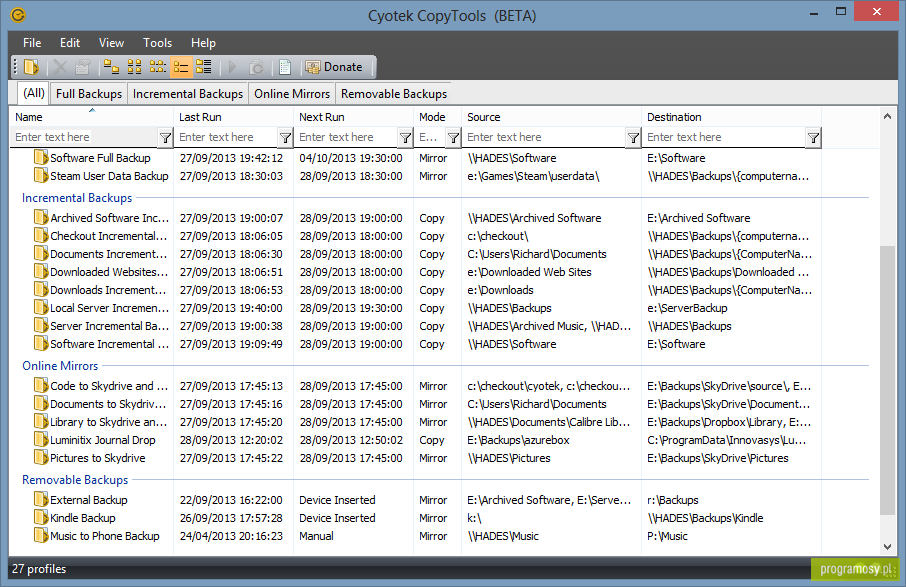The width and height of the screenshot is (906, 587).
Task: Click the Run profile play icon
Action: pyautogui.click(x=232, y=67)
